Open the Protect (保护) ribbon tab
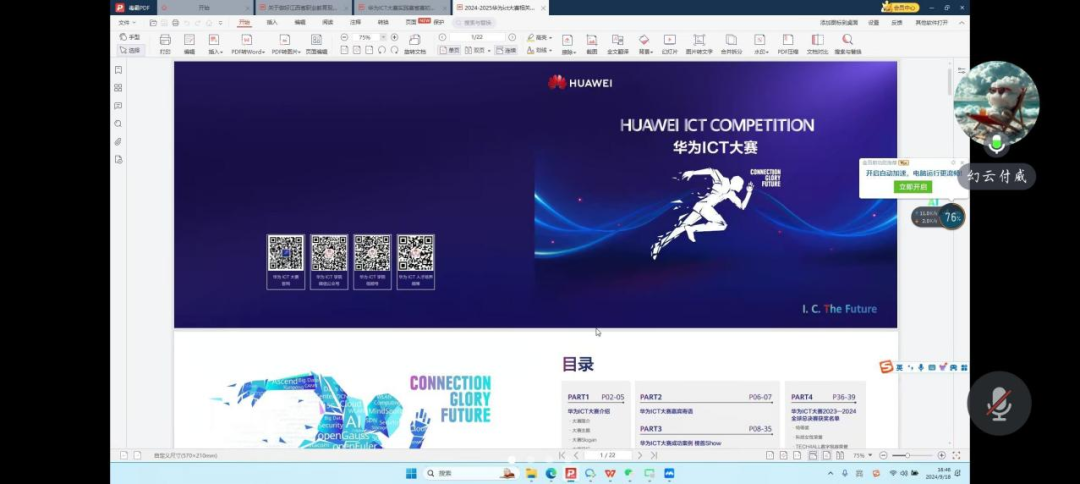Viewport: 1080px width, 484px height. click(x=439, y=22)
